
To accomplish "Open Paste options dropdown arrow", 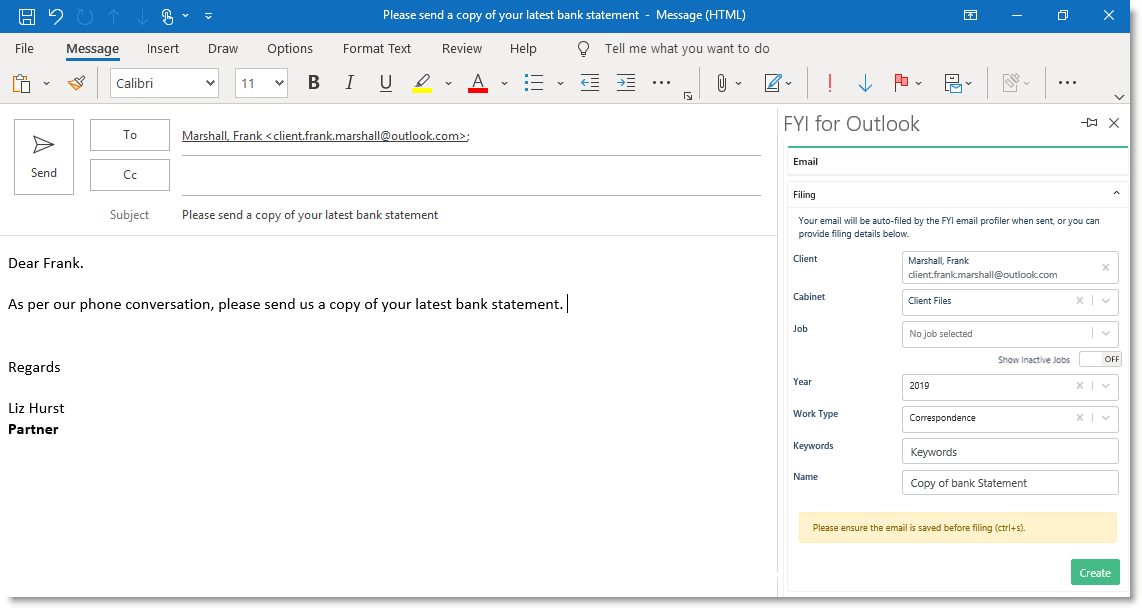I will pos(47,84).
